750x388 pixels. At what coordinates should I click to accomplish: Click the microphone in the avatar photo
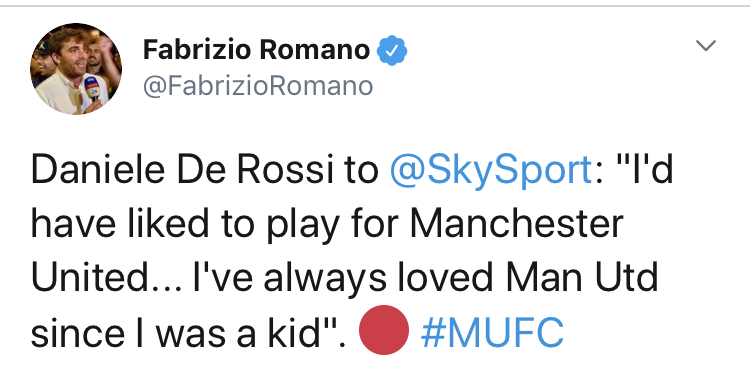point(92,89)
